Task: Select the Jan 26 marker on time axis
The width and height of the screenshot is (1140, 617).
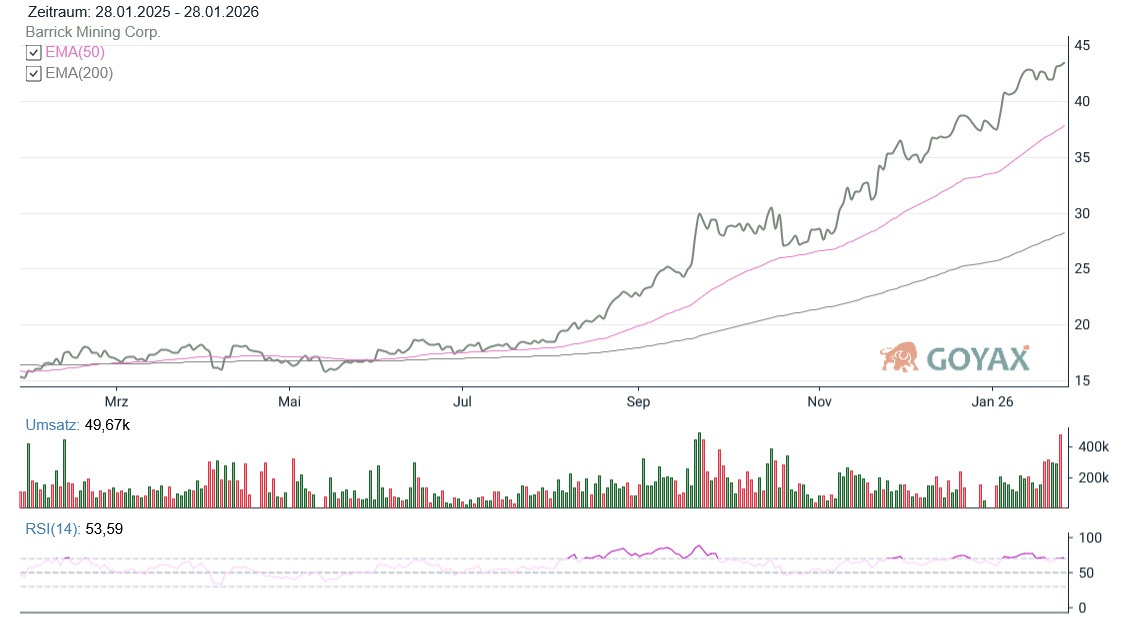Action: [x=992, y=402]
